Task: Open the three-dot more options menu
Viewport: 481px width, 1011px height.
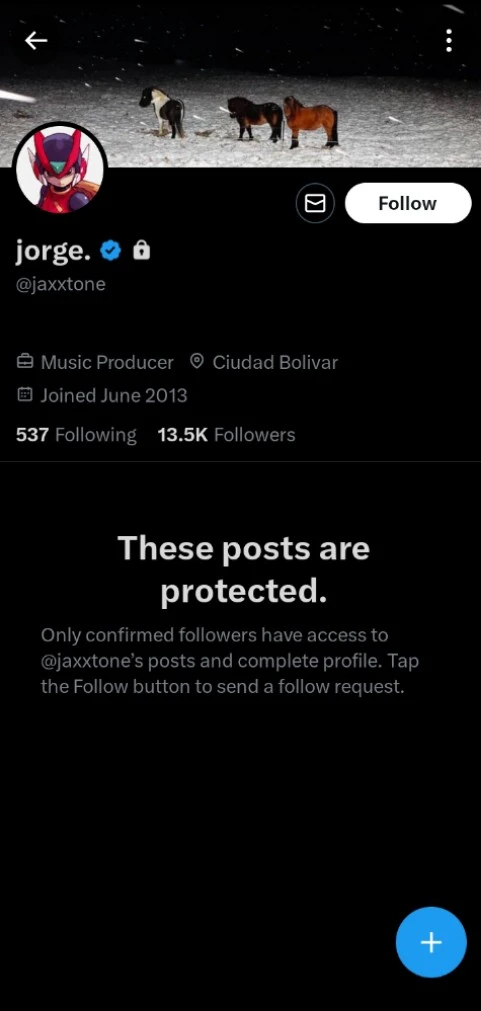Action: click(x=449, y=41)
